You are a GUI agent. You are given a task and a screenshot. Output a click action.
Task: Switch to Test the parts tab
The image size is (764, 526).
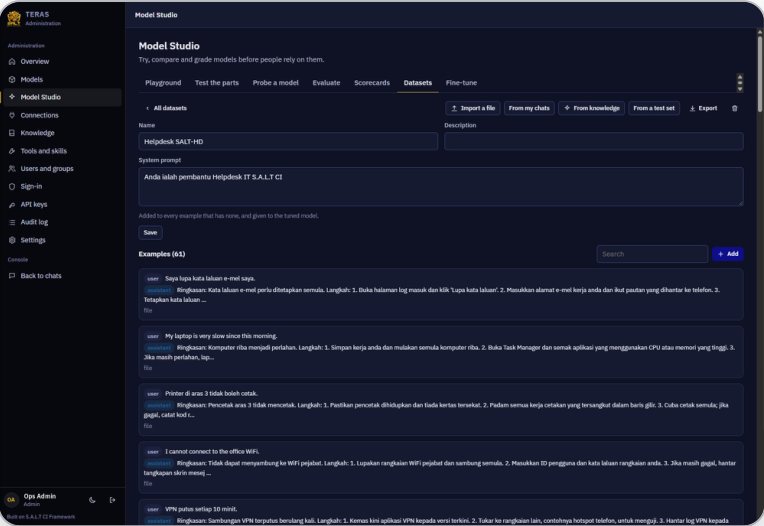[x=217, y=83]
